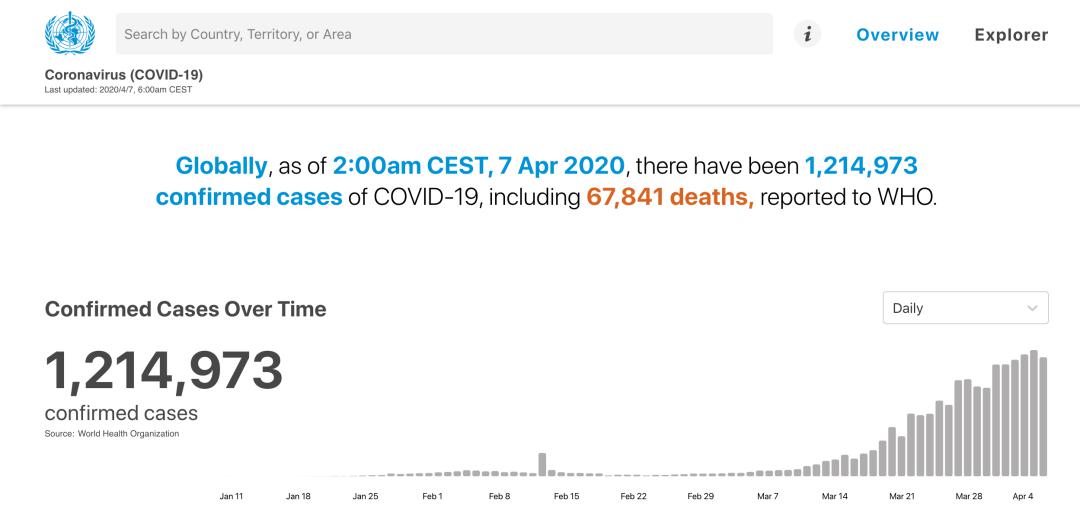
Task: Click the Coronavirus (COVID-19) title
Action: click(124, 74)
